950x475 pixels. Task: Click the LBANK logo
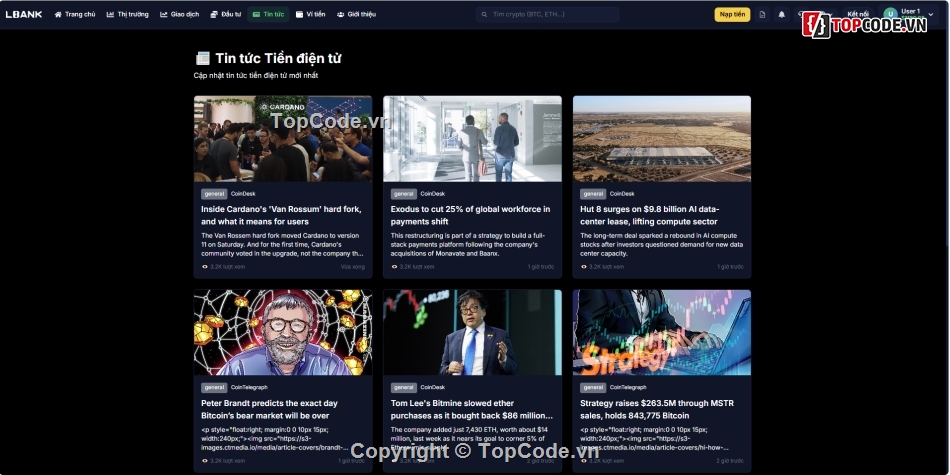point(24,14)
